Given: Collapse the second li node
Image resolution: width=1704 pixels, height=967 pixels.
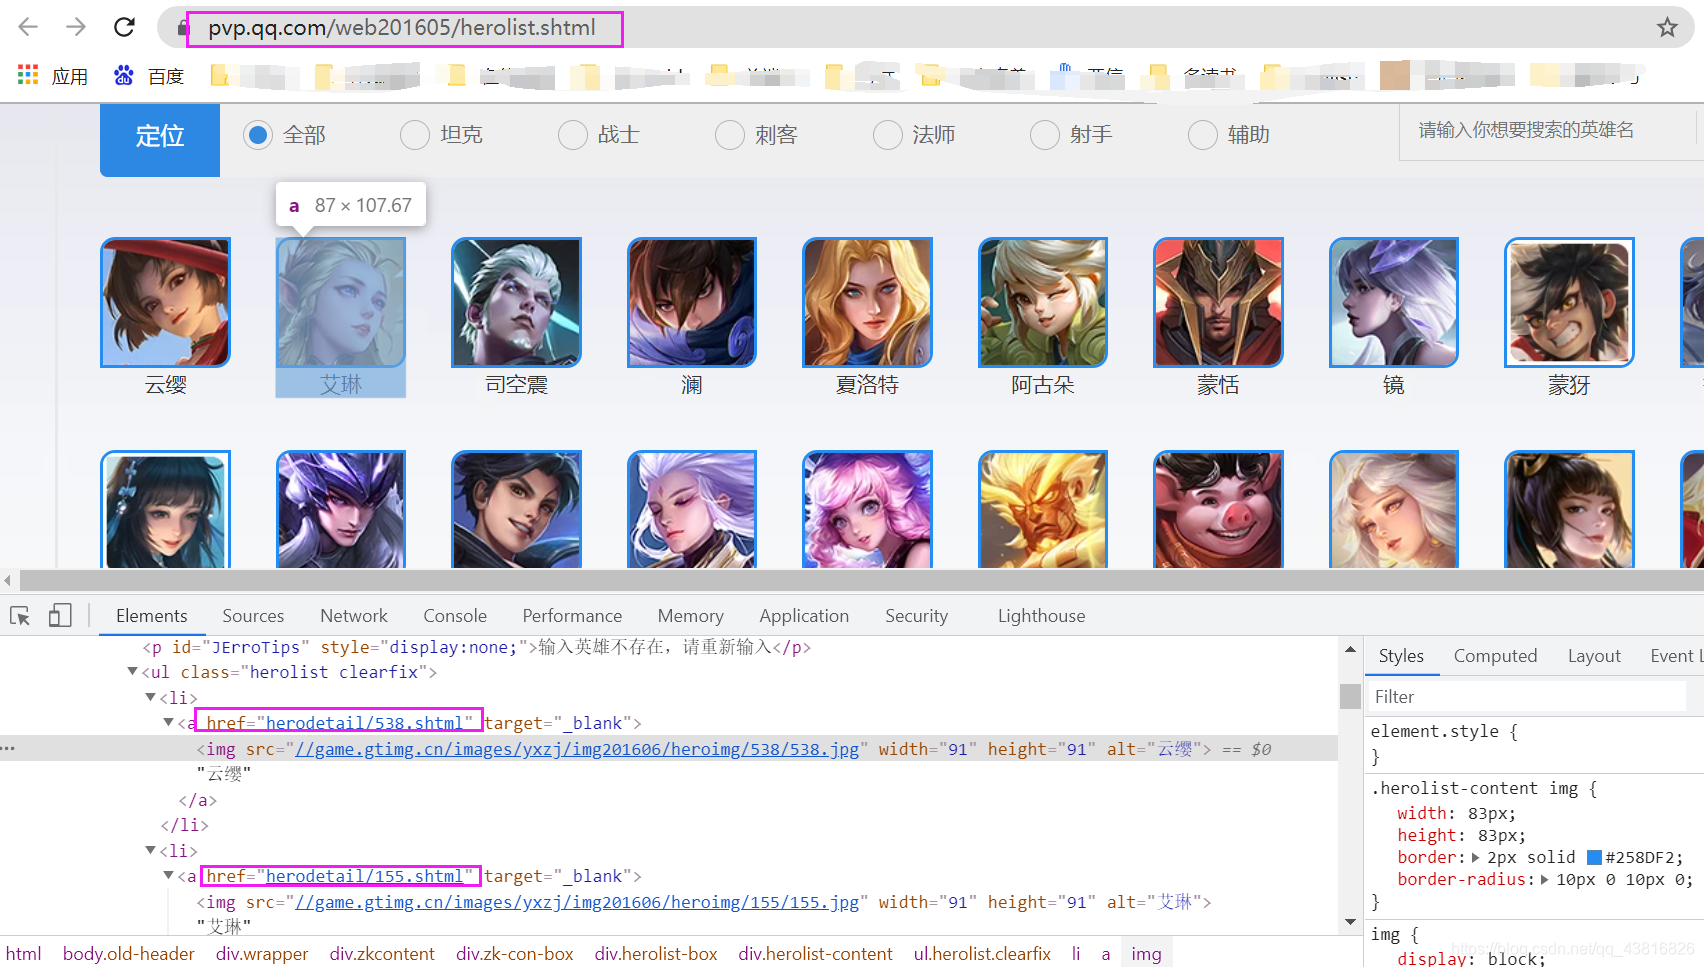Looking at the screenshot, I should tap(150, 850).
